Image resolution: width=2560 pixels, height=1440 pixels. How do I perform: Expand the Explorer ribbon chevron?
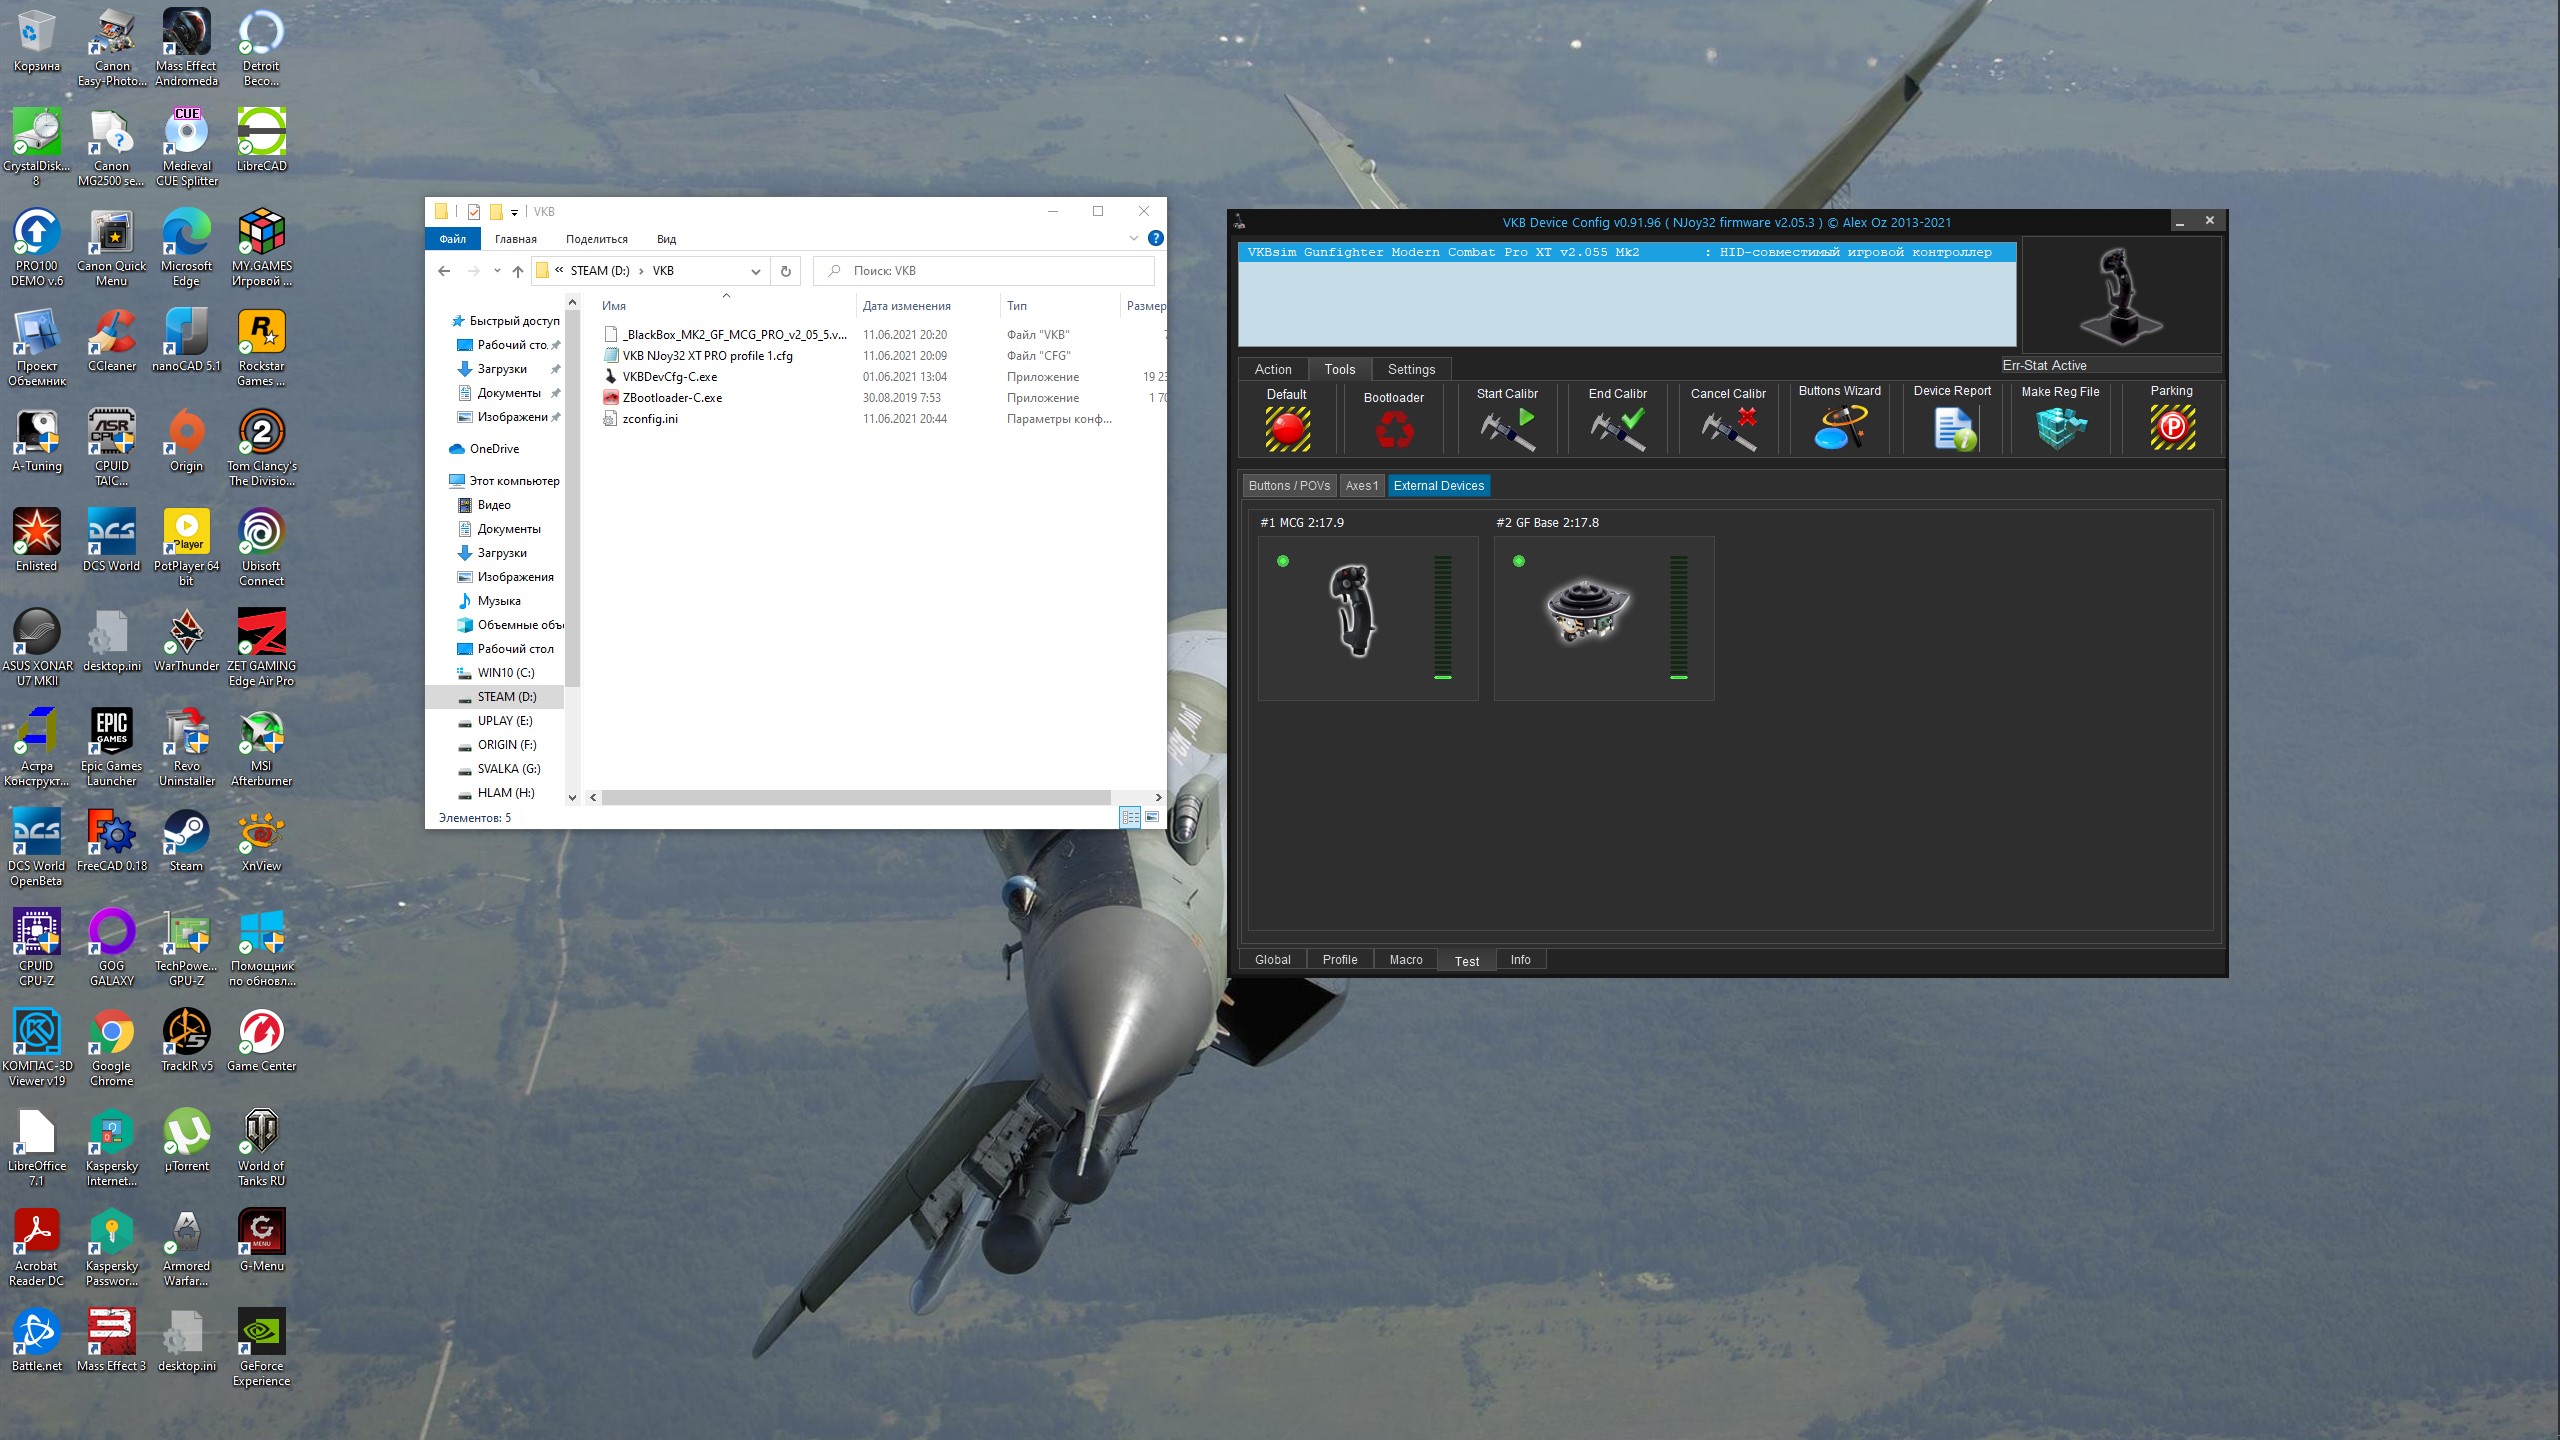coord(1133,238)
